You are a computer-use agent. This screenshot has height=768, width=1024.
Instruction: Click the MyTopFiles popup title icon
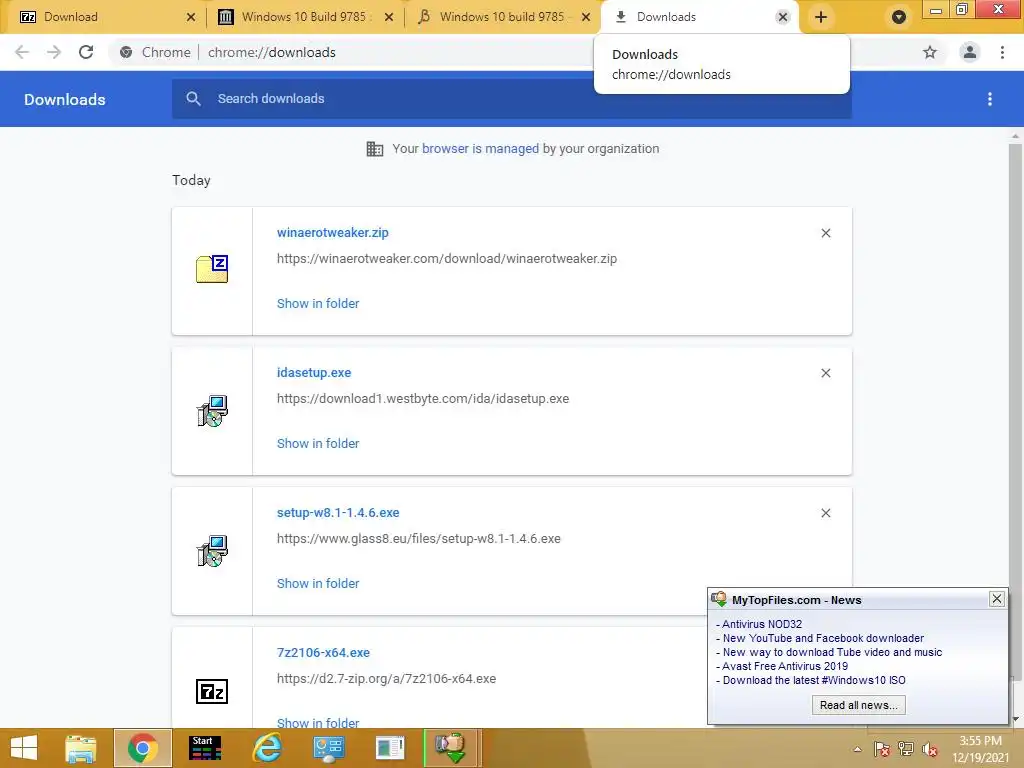[719, 599]
